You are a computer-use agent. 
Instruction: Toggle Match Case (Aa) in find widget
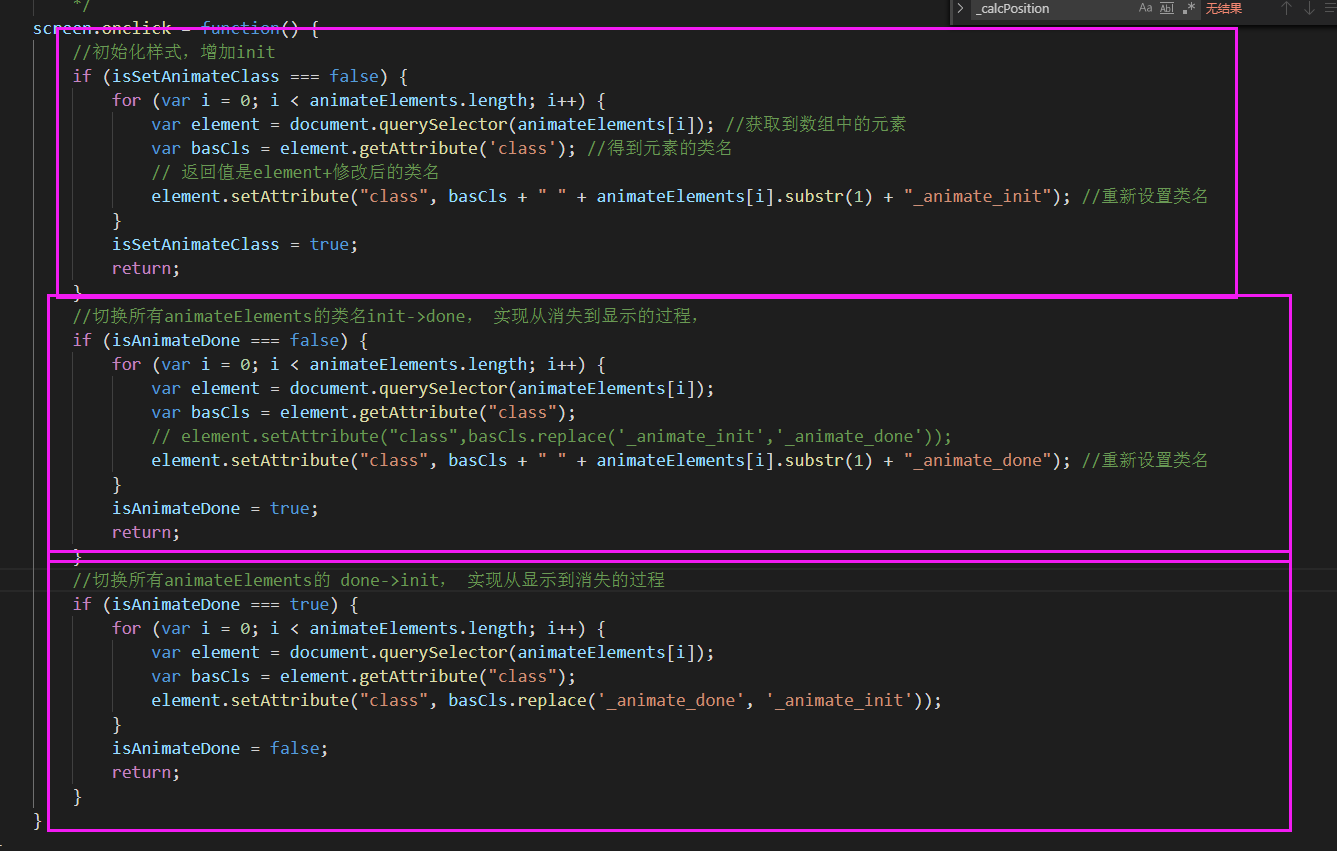coord(1145,8)
